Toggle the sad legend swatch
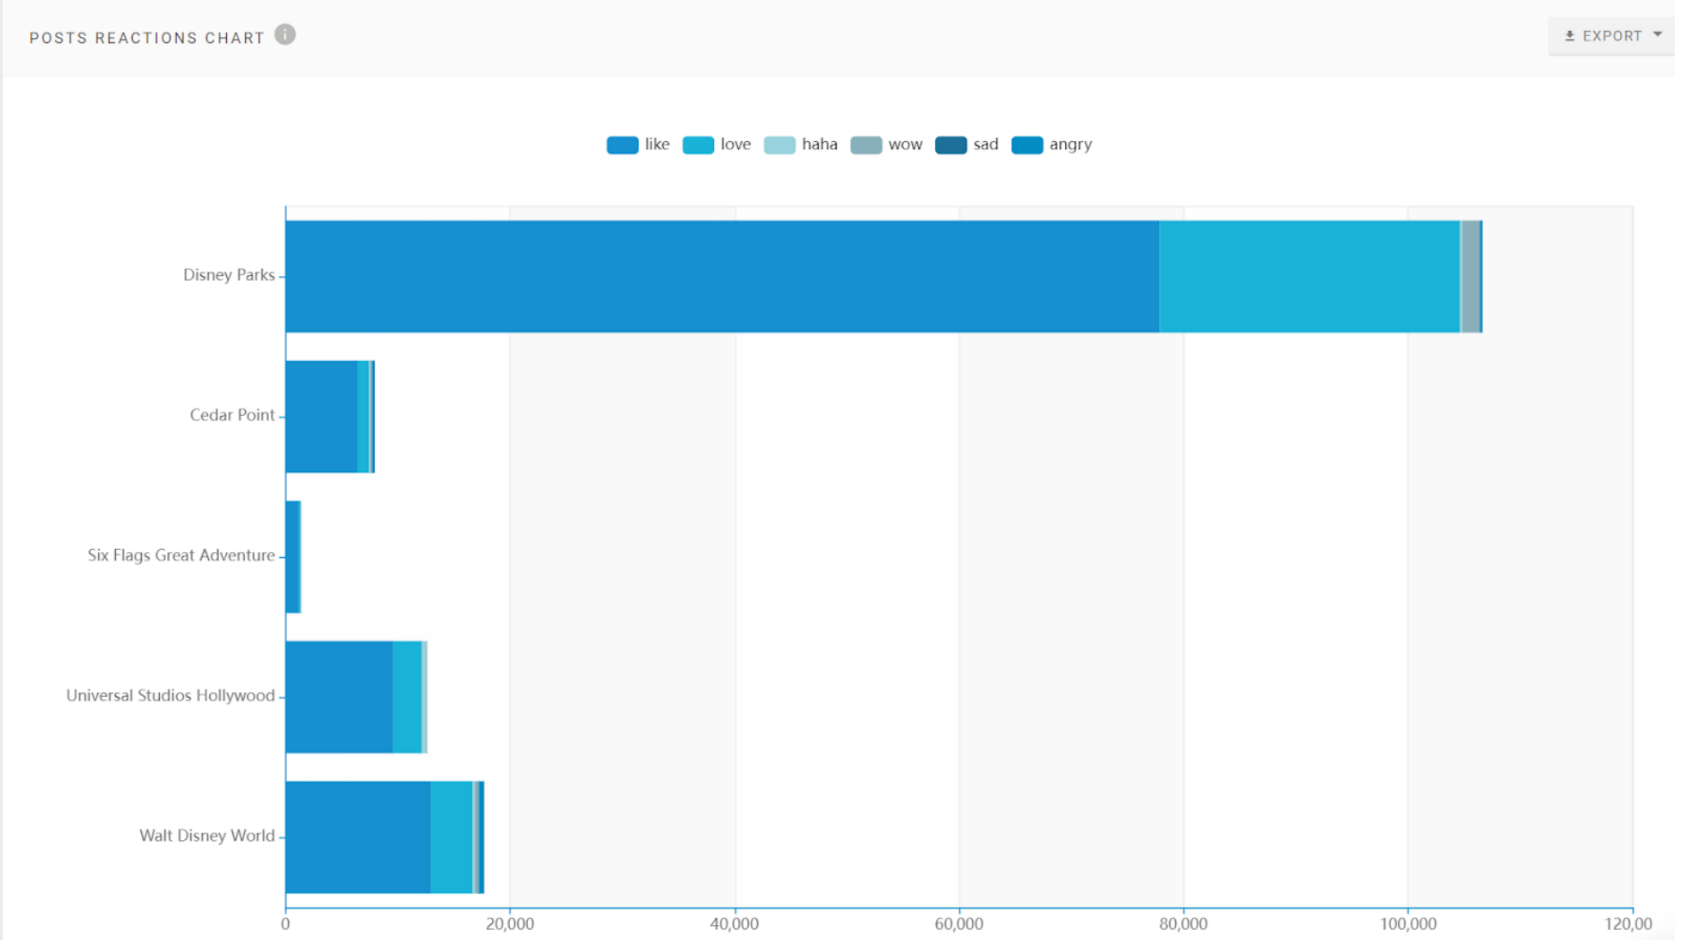This screenshot has width=1683, height=940. click(x=951, y=145)
